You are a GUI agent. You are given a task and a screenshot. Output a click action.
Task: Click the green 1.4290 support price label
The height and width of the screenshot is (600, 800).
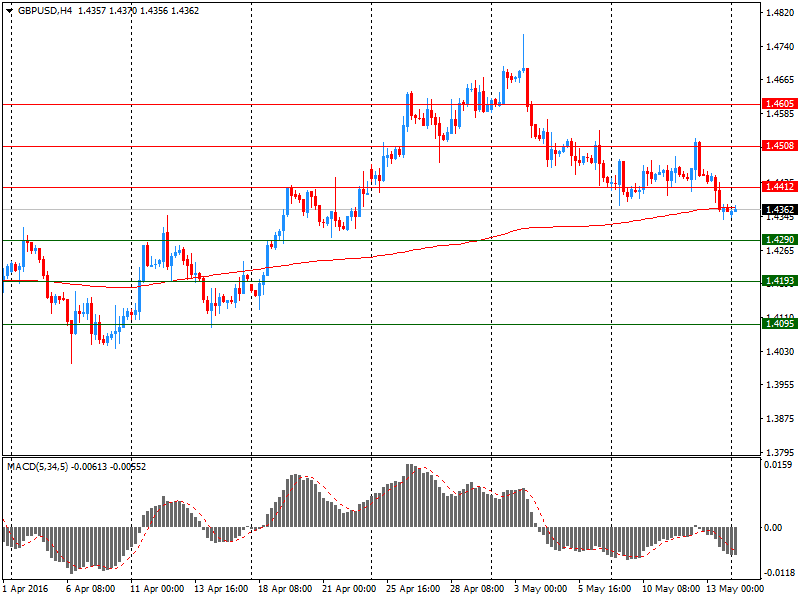click(780, 240)
